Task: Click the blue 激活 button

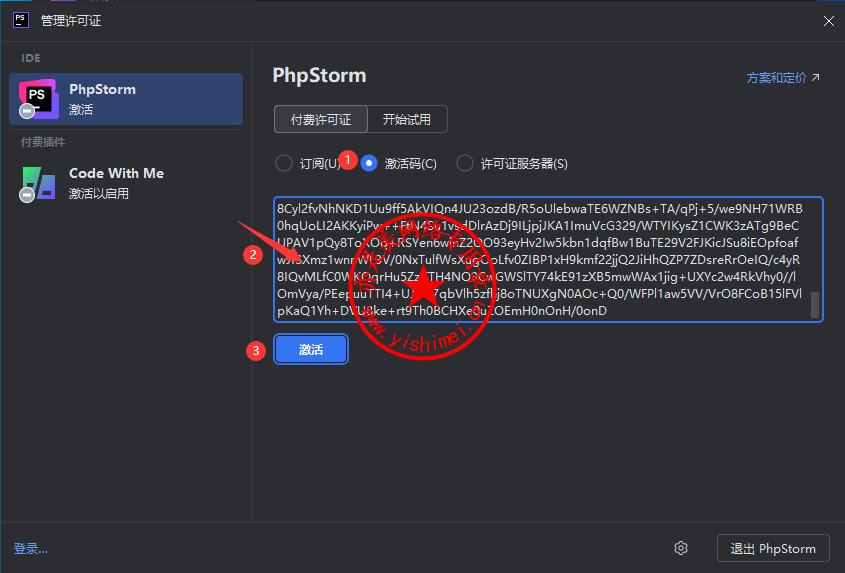Action: click(x=311, y=349)
